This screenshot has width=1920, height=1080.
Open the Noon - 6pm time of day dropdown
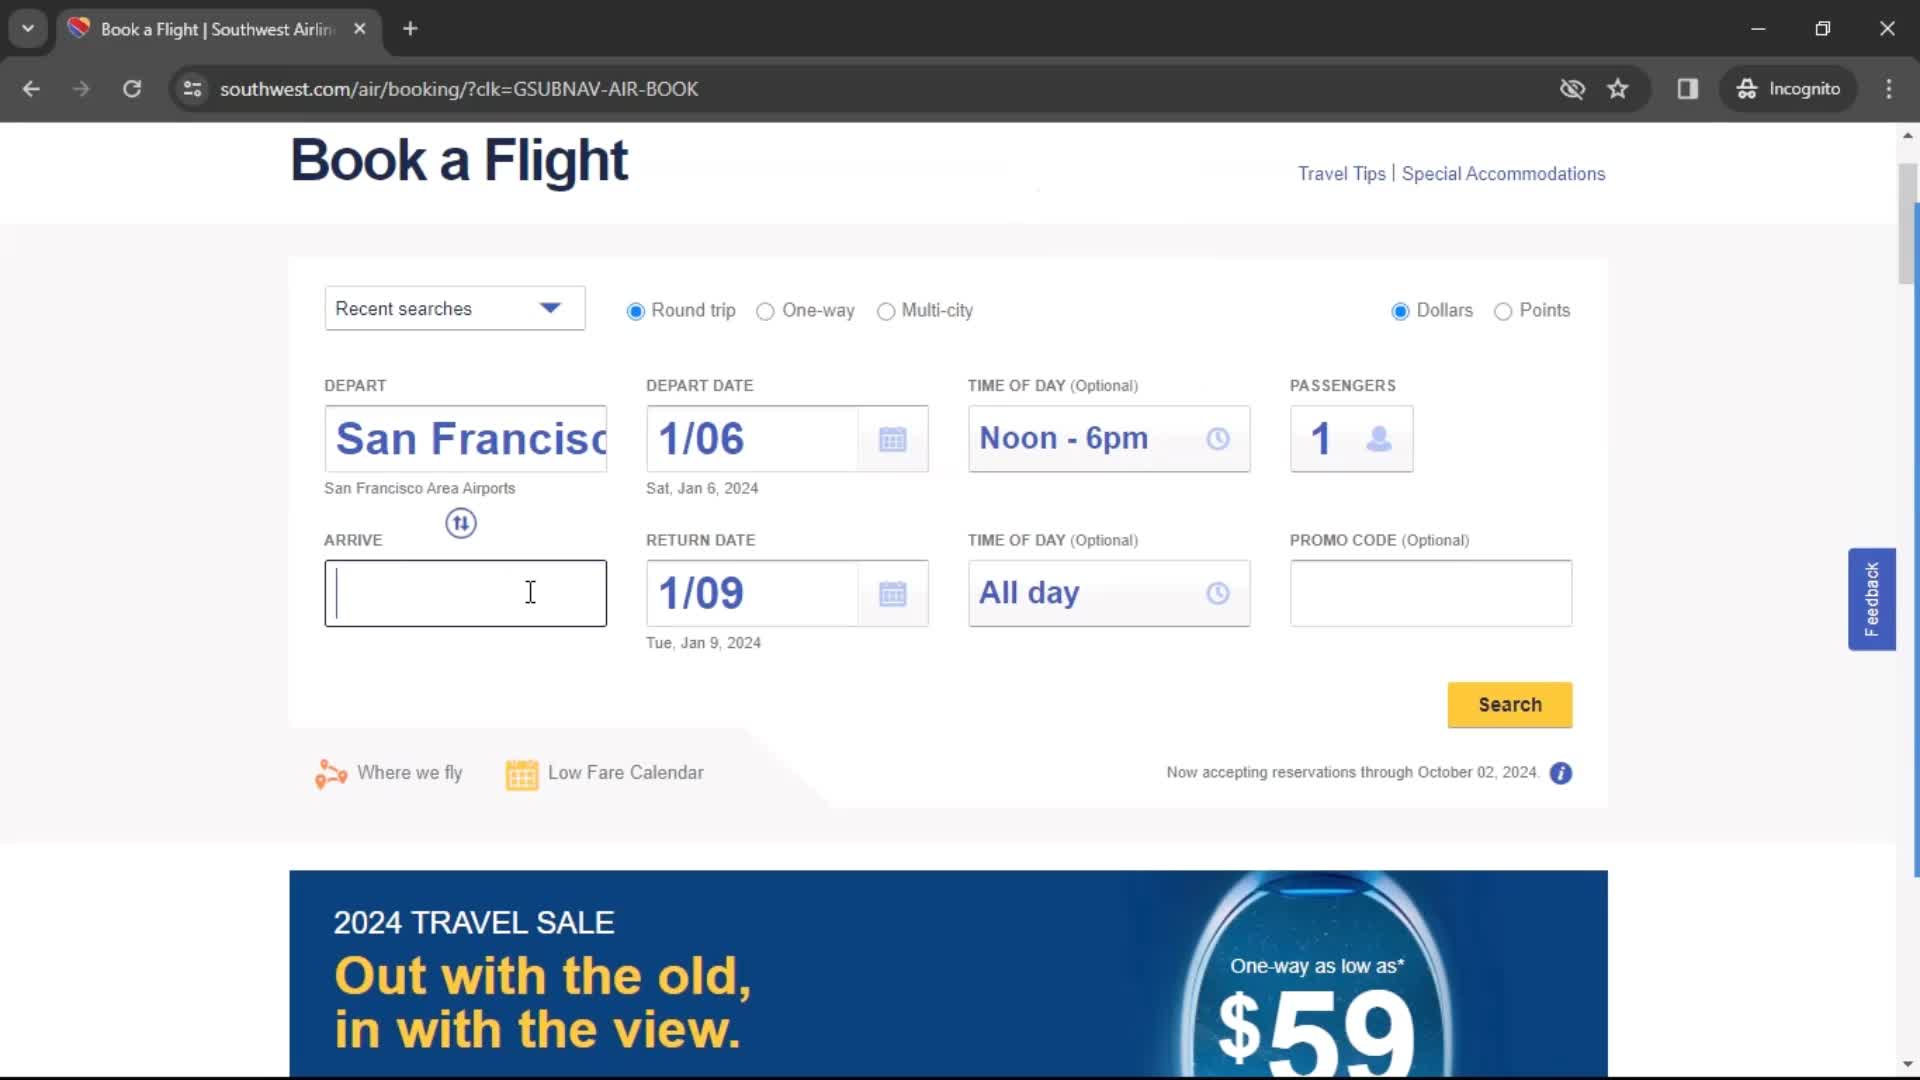tap(1108, 438)
